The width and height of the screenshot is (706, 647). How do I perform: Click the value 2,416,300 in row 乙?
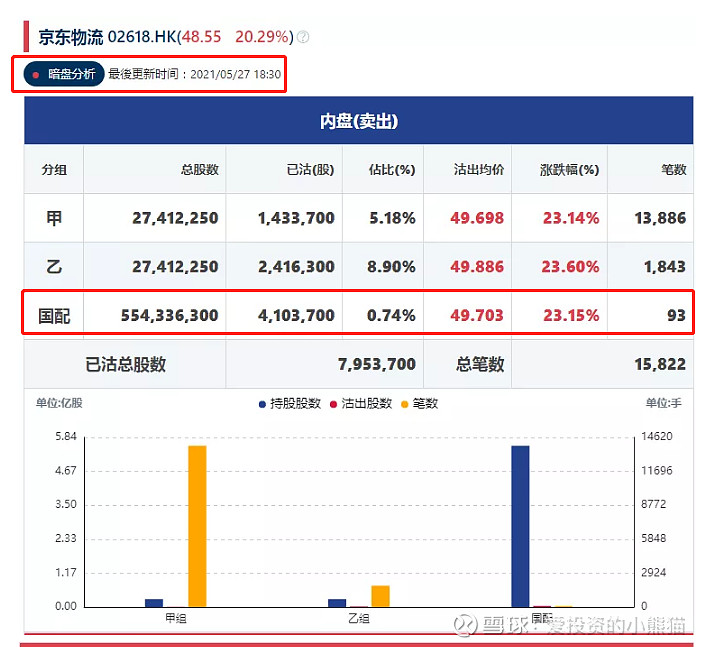[x=296, y=267]
